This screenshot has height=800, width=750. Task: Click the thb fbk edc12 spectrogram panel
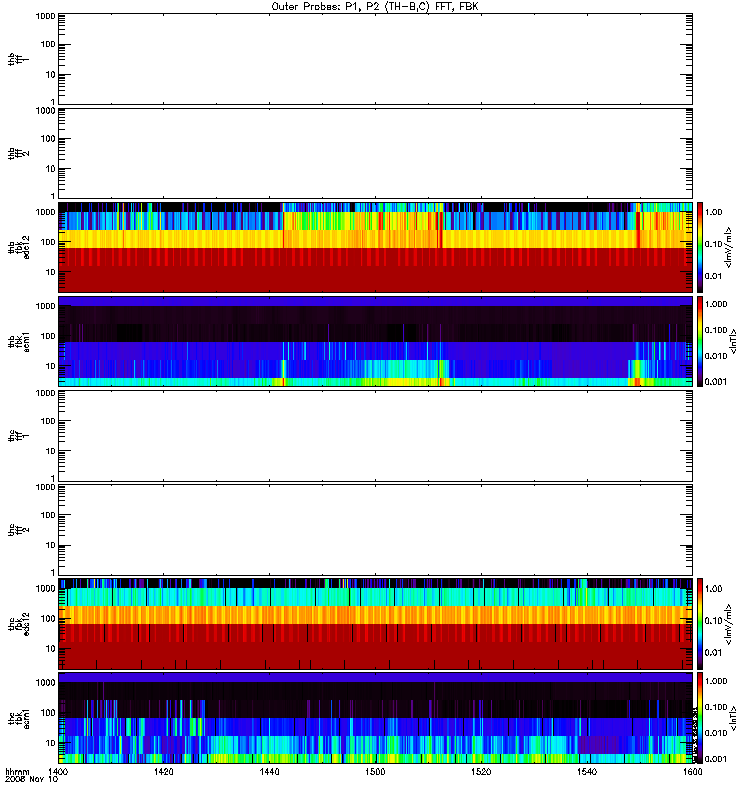pos(375,247)
